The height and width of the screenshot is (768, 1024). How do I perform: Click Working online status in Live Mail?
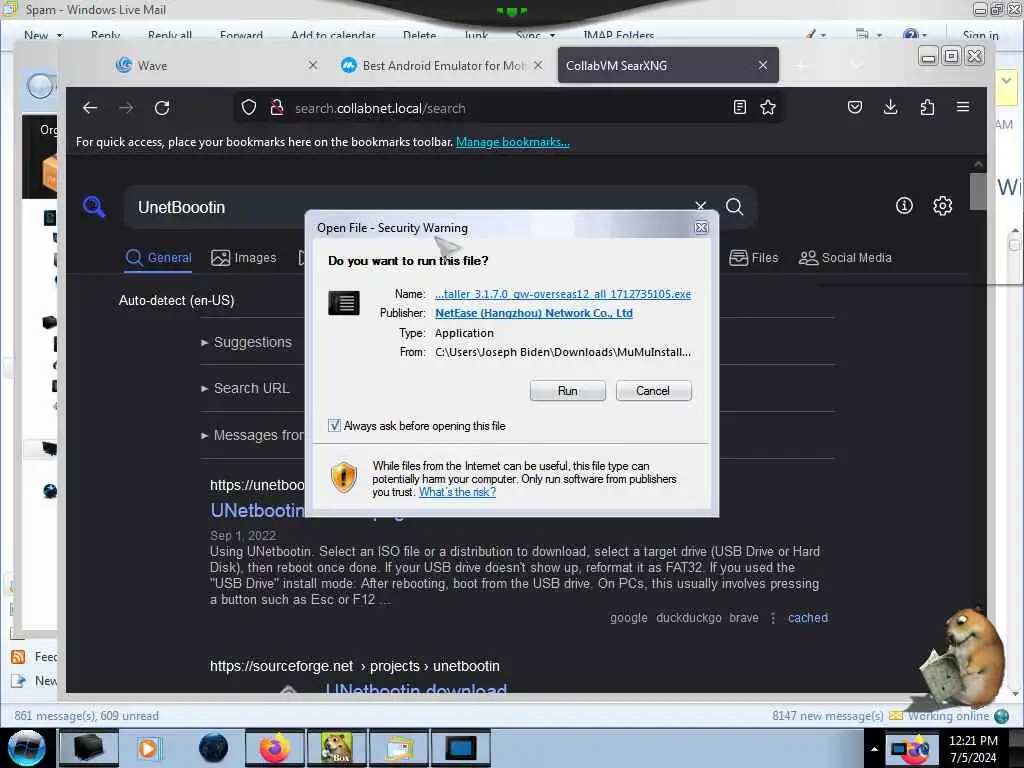click(x=948, y=716)
